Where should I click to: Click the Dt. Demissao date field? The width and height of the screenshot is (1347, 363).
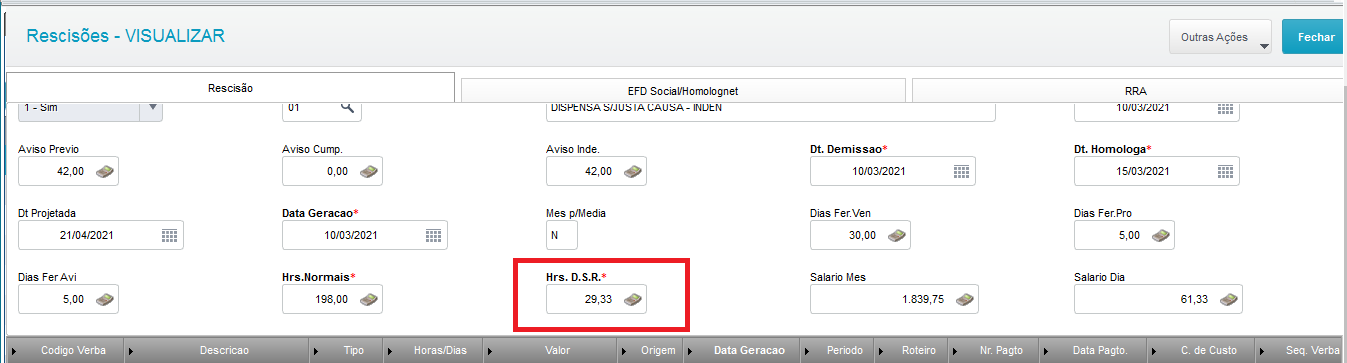click(x=892, y=172)
